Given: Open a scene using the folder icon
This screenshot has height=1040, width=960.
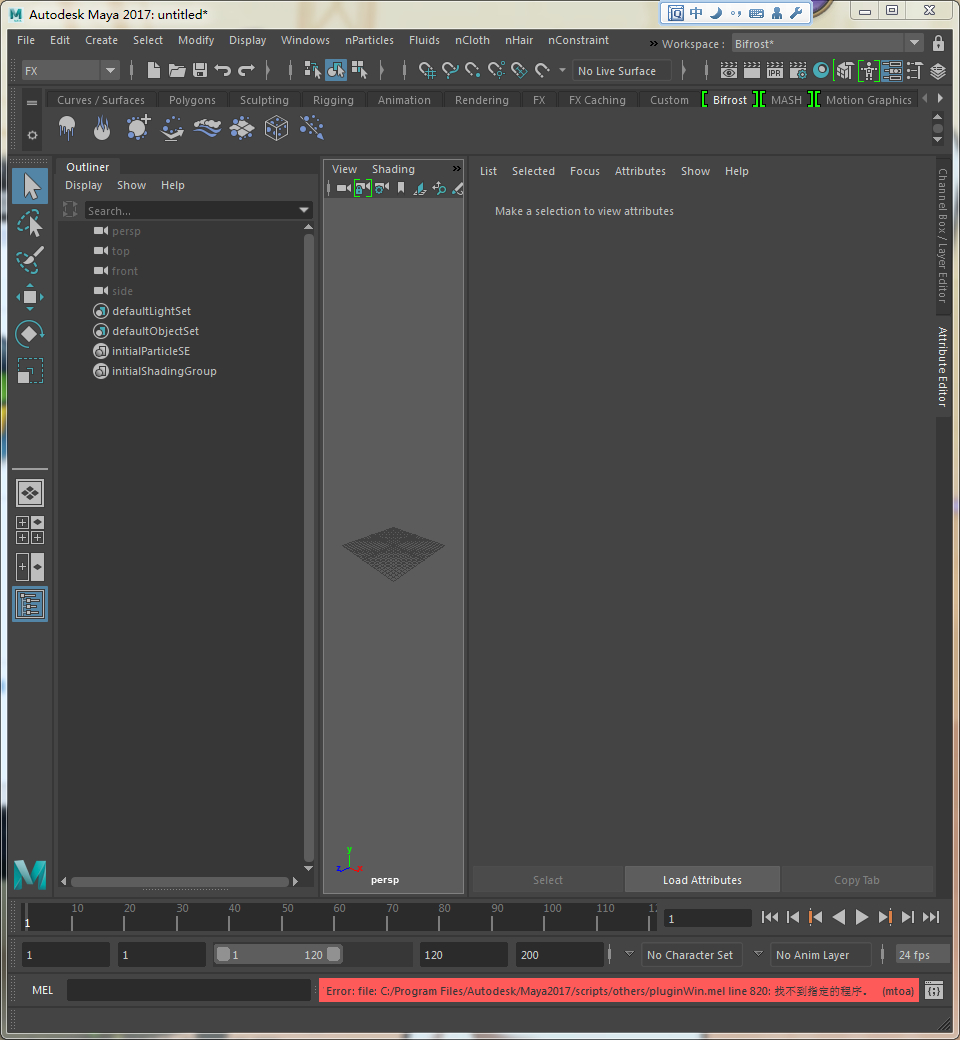Looking at the screenshot, I should (x=176, y=70).
